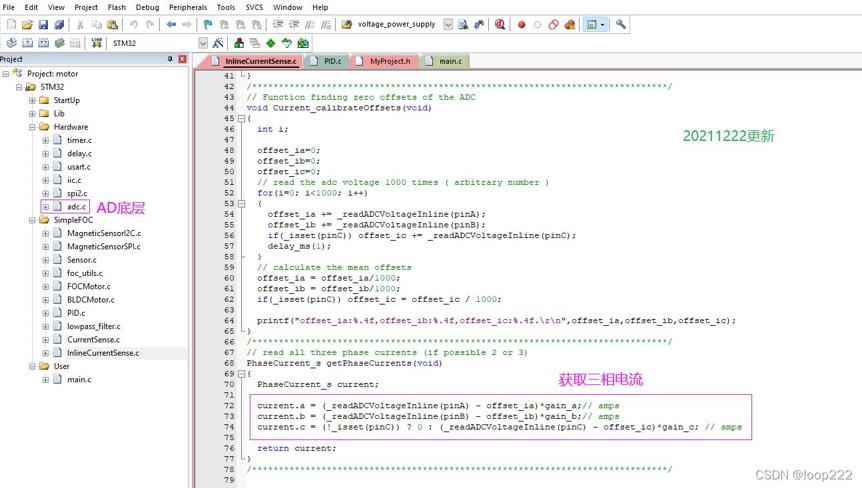Toggle auto-hide pin of the Project panel
862x488 pixels.
click(x=170, y=59)
